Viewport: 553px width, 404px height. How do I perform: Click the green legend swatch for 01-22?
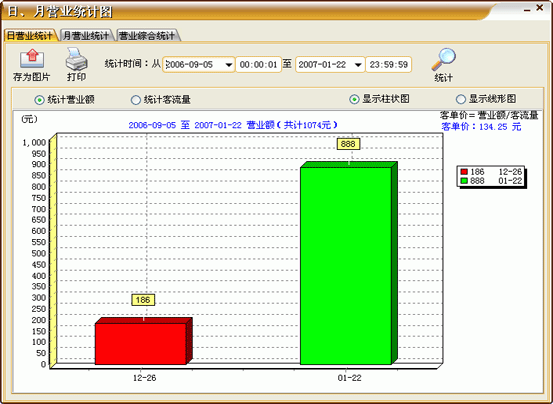[x=464, y=181]
